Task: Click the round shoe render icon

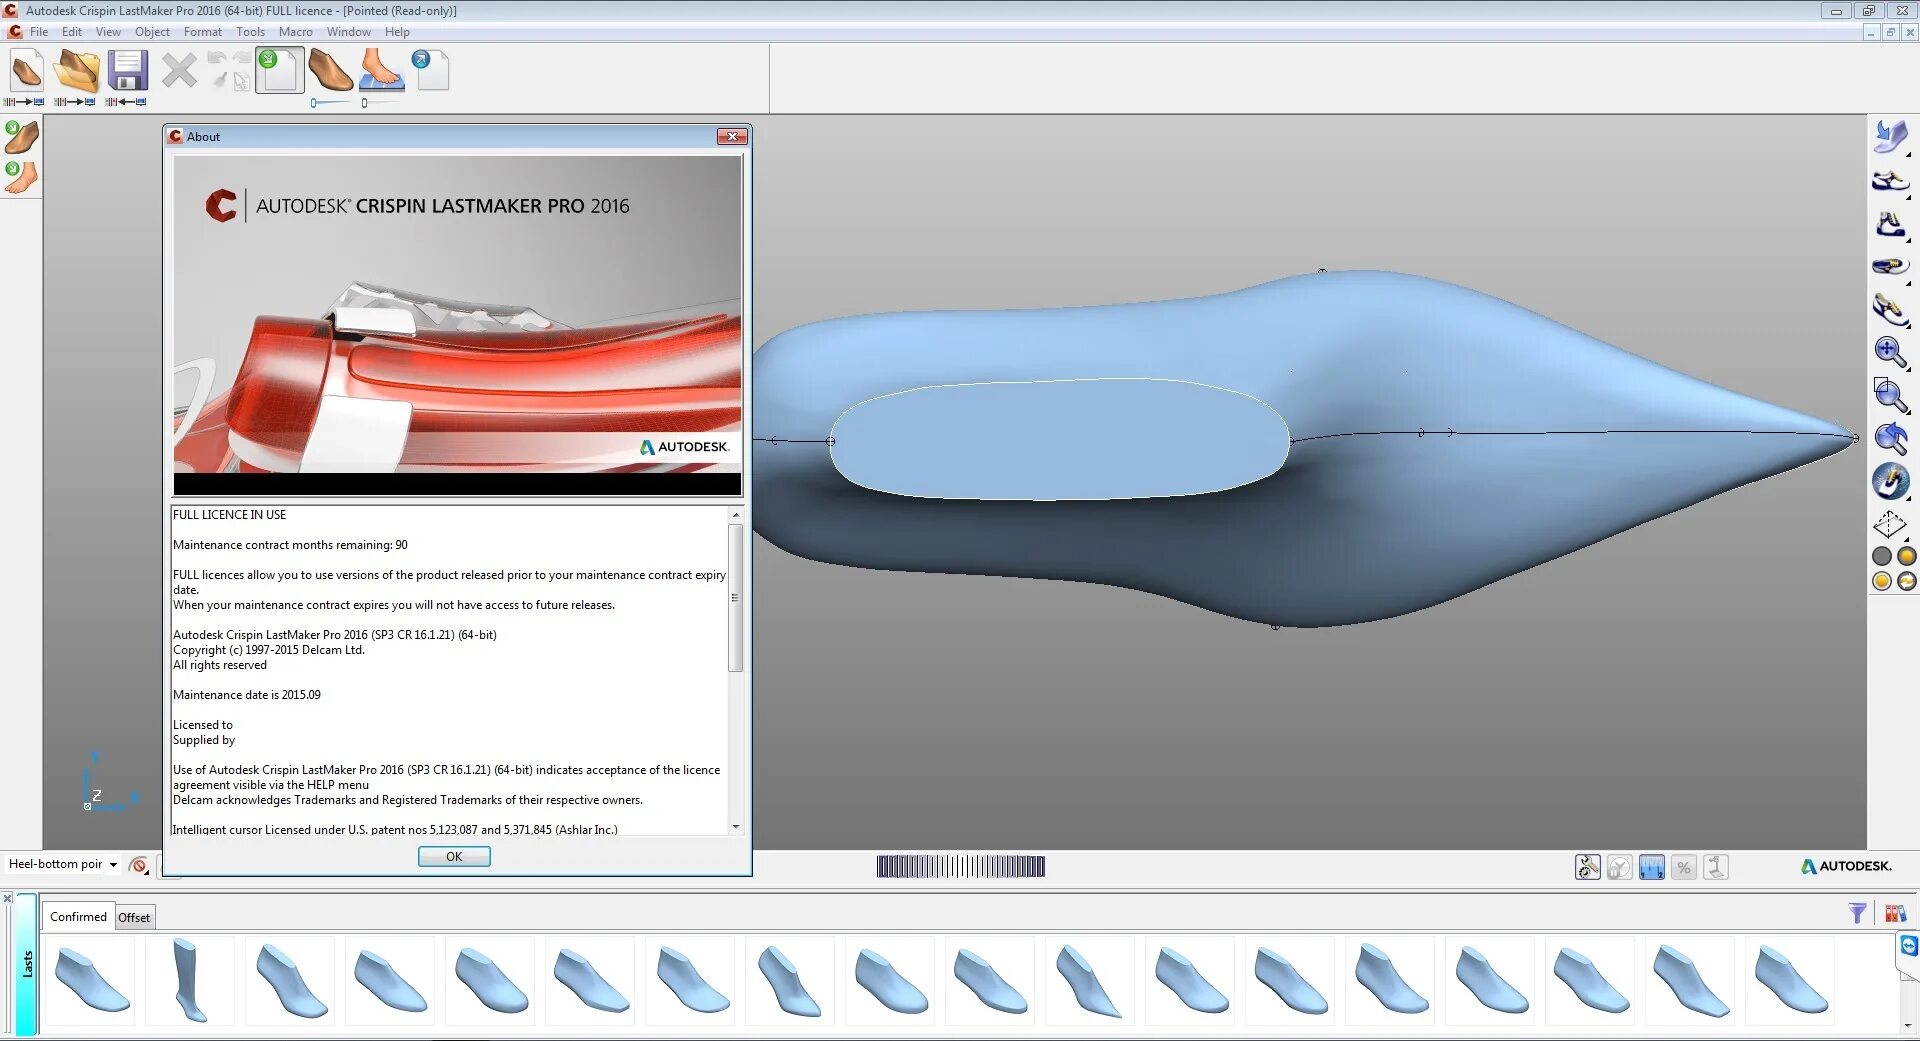Action: (1890, 481)
